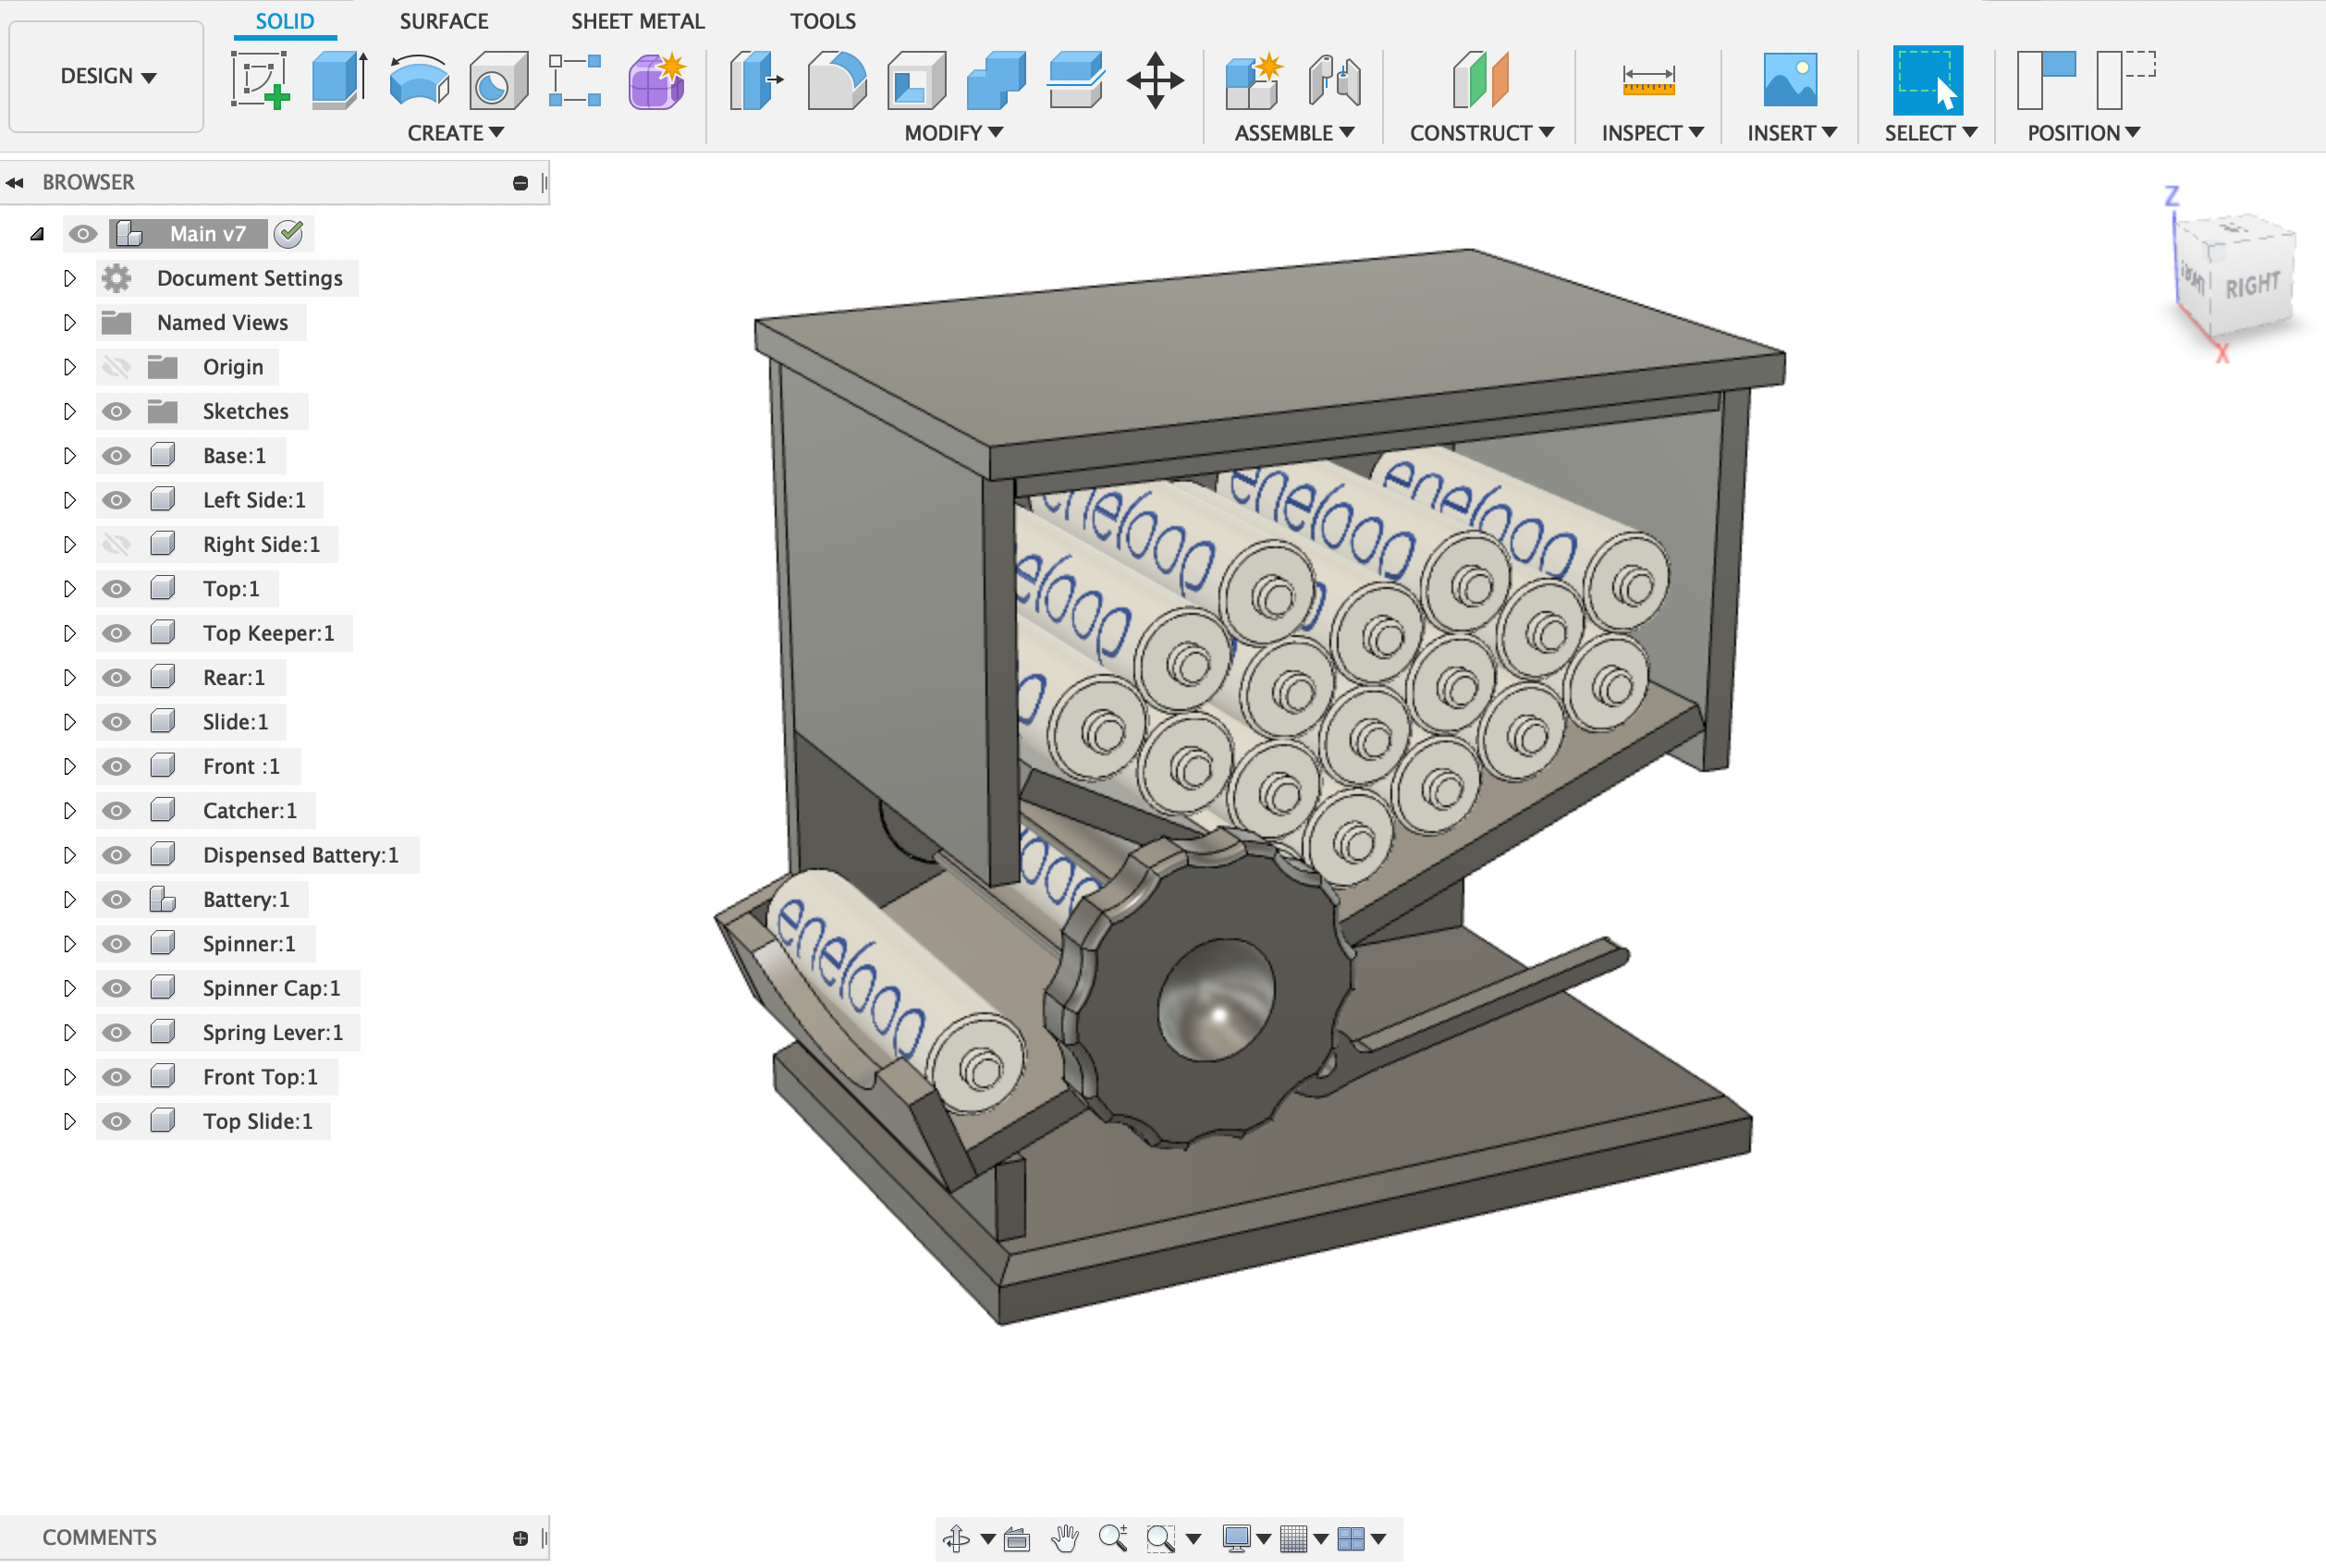Screen dimensions: 2326x1568
Task: Expand the Top Keeper:1 component
Action: (x=69, y=633)
